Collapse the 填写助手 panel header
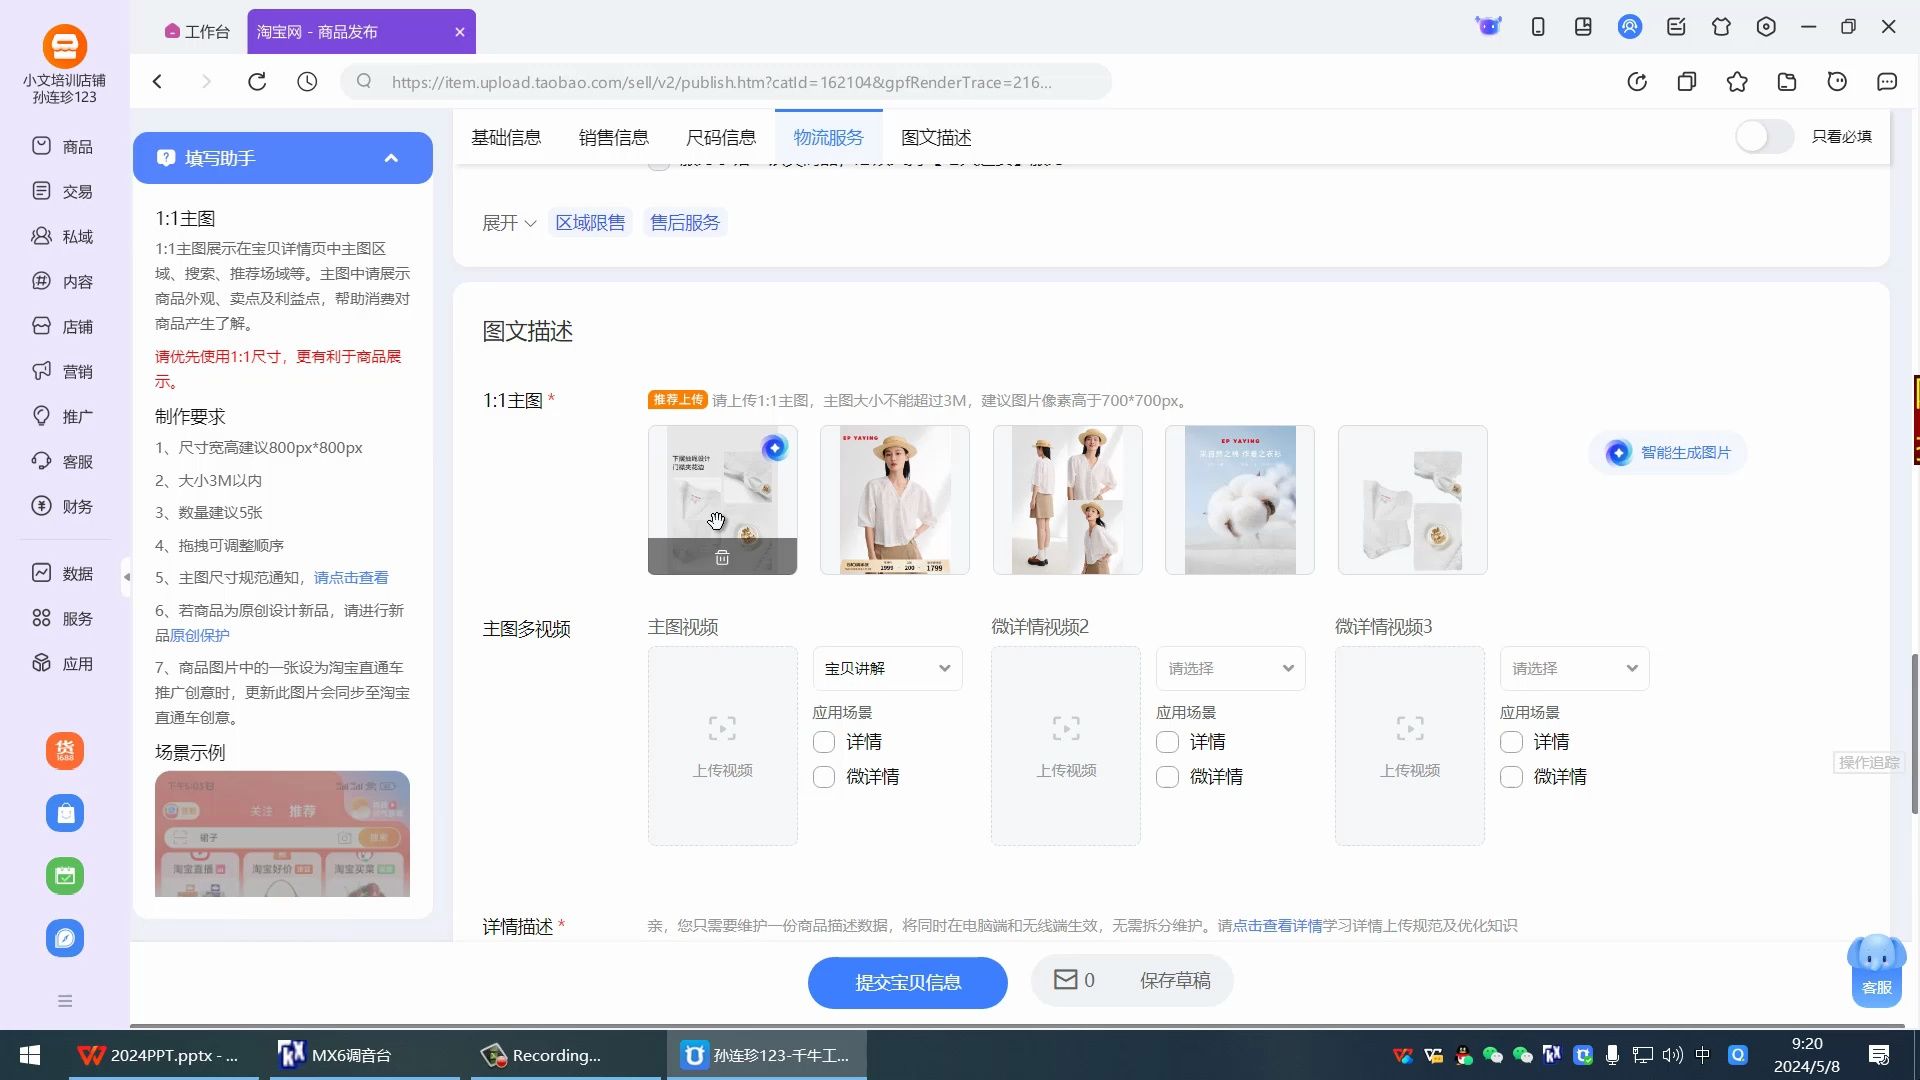The width and height of the screenshot is (1920, 1080). coord(391,157)
